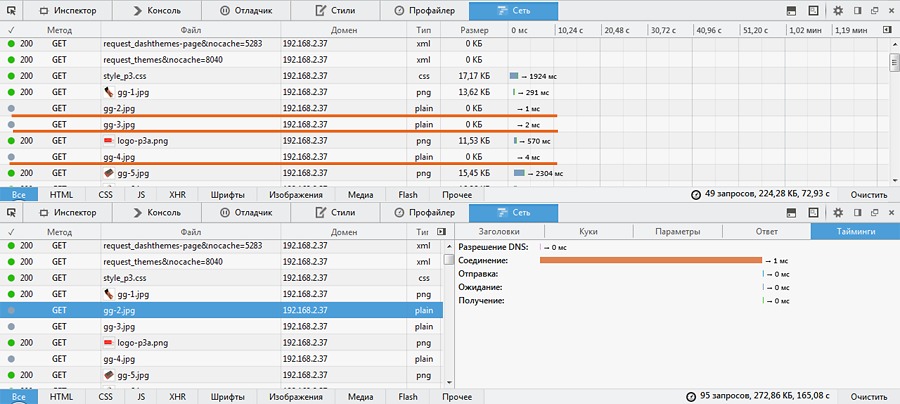Detach tools to separate window, 49-request panel
Viewport: 900px width, 404px height.
click(x=874, y=10)
